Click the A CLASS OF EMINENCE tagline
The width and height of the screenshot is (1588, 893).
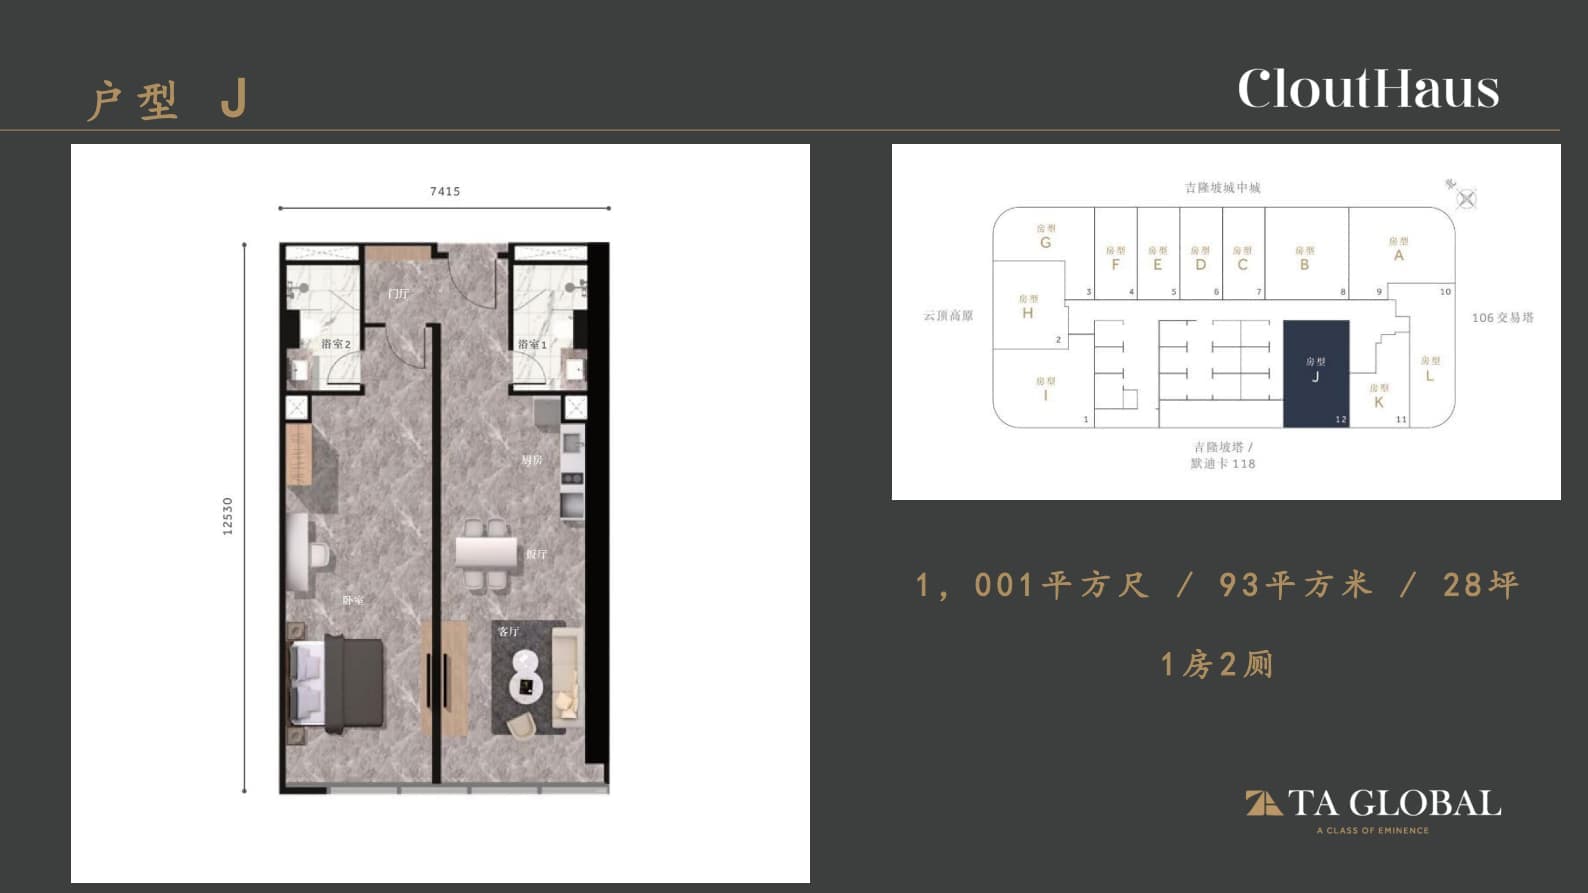1372,830
